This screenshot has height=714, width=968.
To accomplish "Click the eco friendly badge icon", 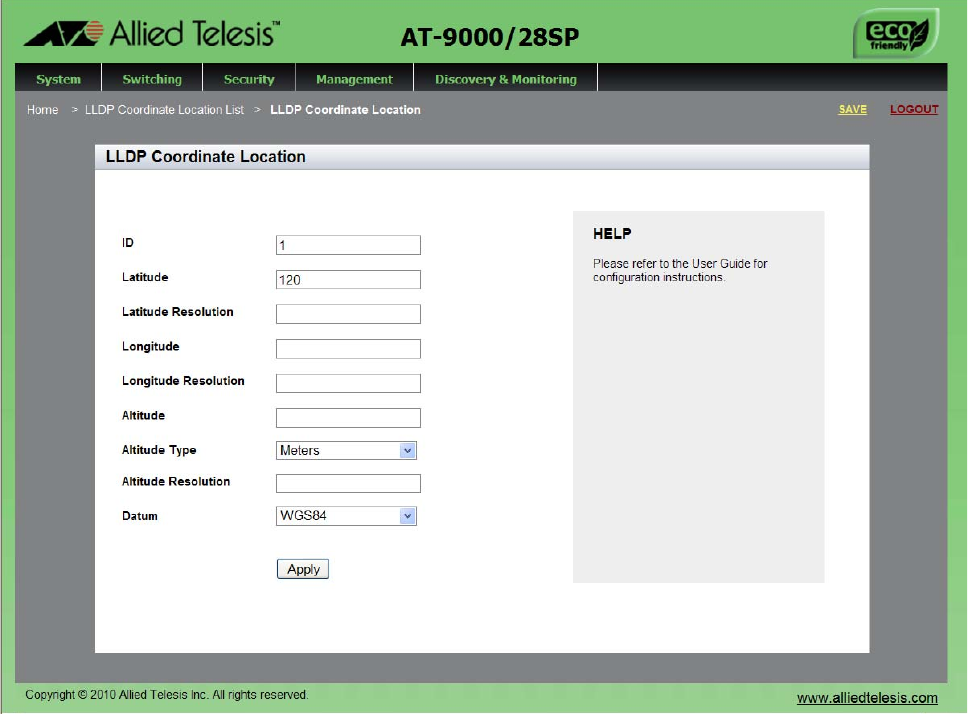I will [896, 34].
